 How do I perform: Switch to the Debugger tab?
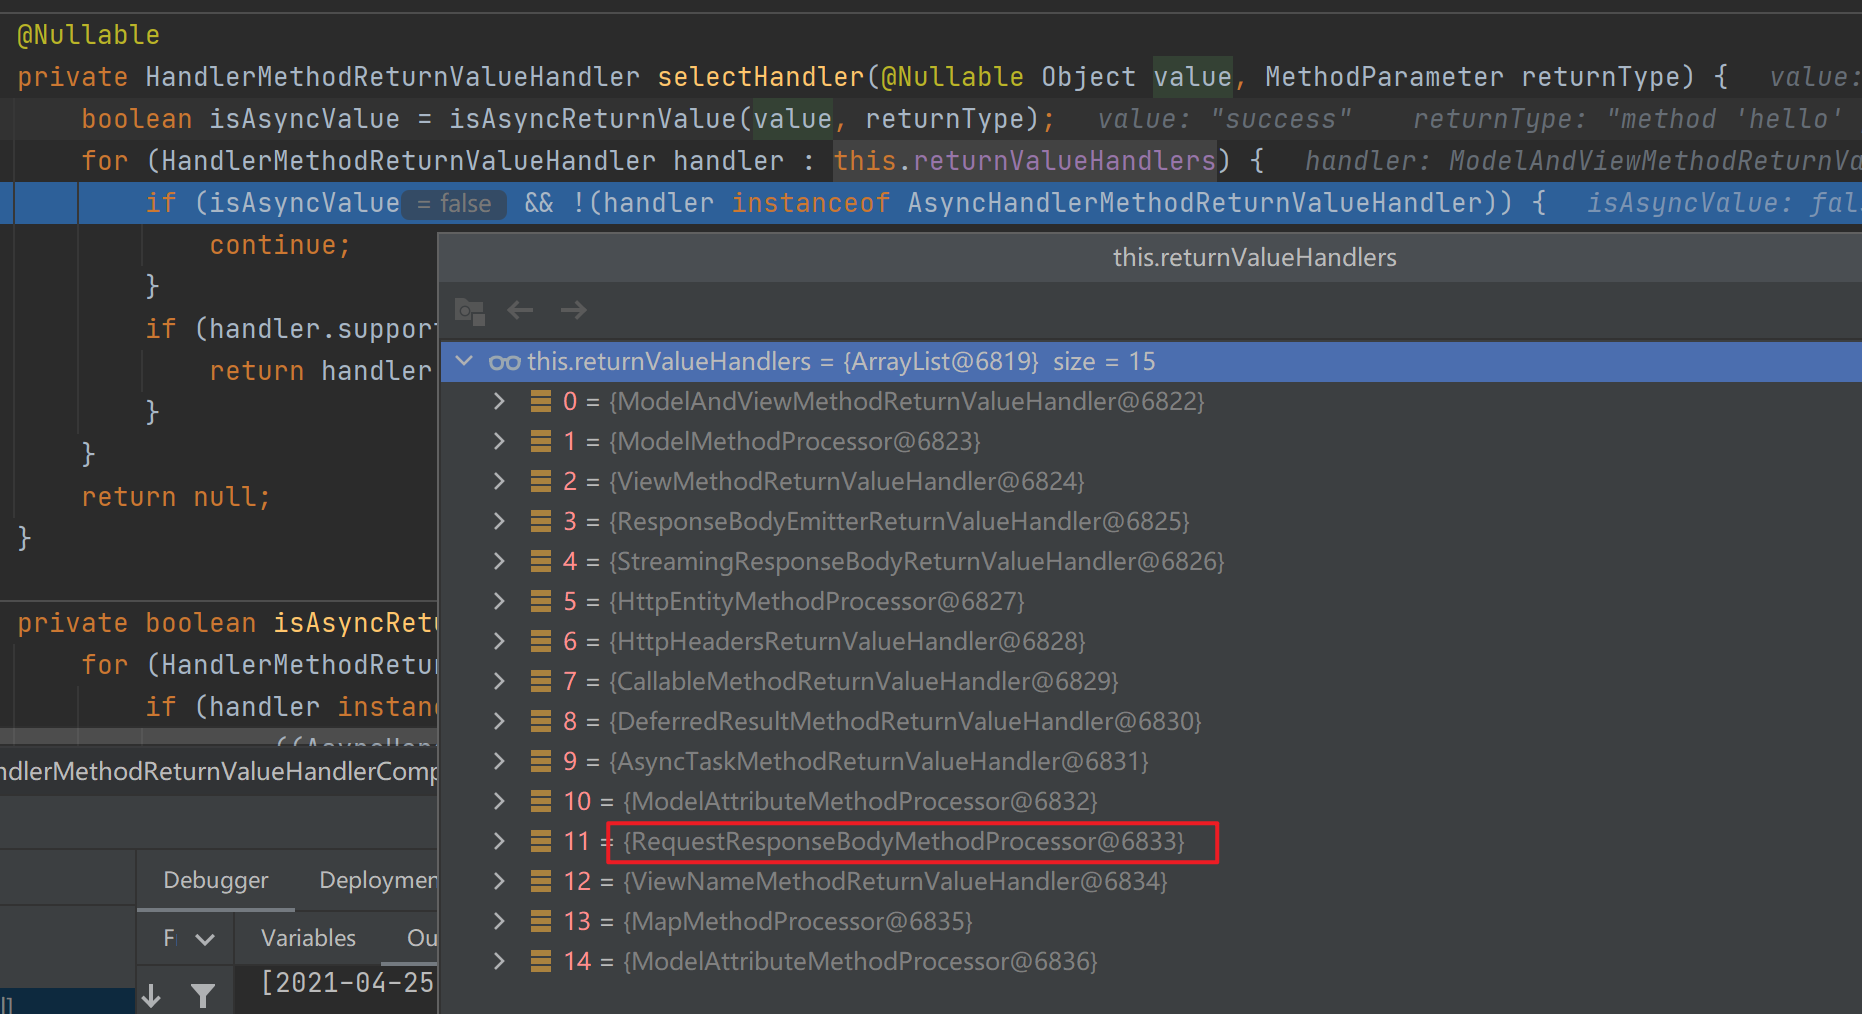pyautogui.click(x=215, y=880)
